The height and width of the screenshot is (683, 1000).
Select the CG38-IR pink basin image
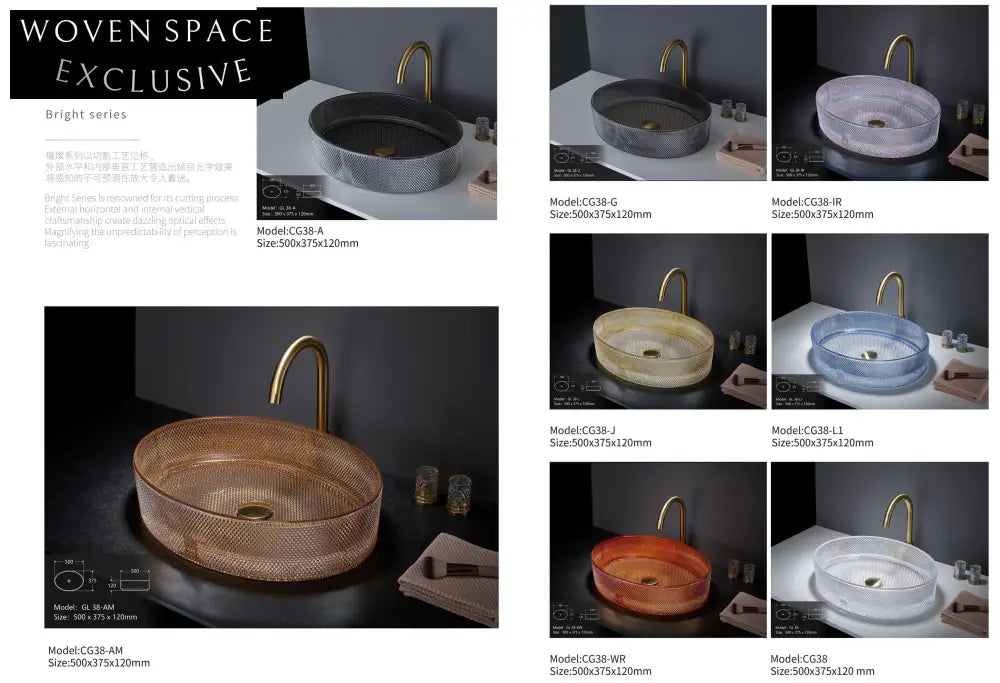880,93
